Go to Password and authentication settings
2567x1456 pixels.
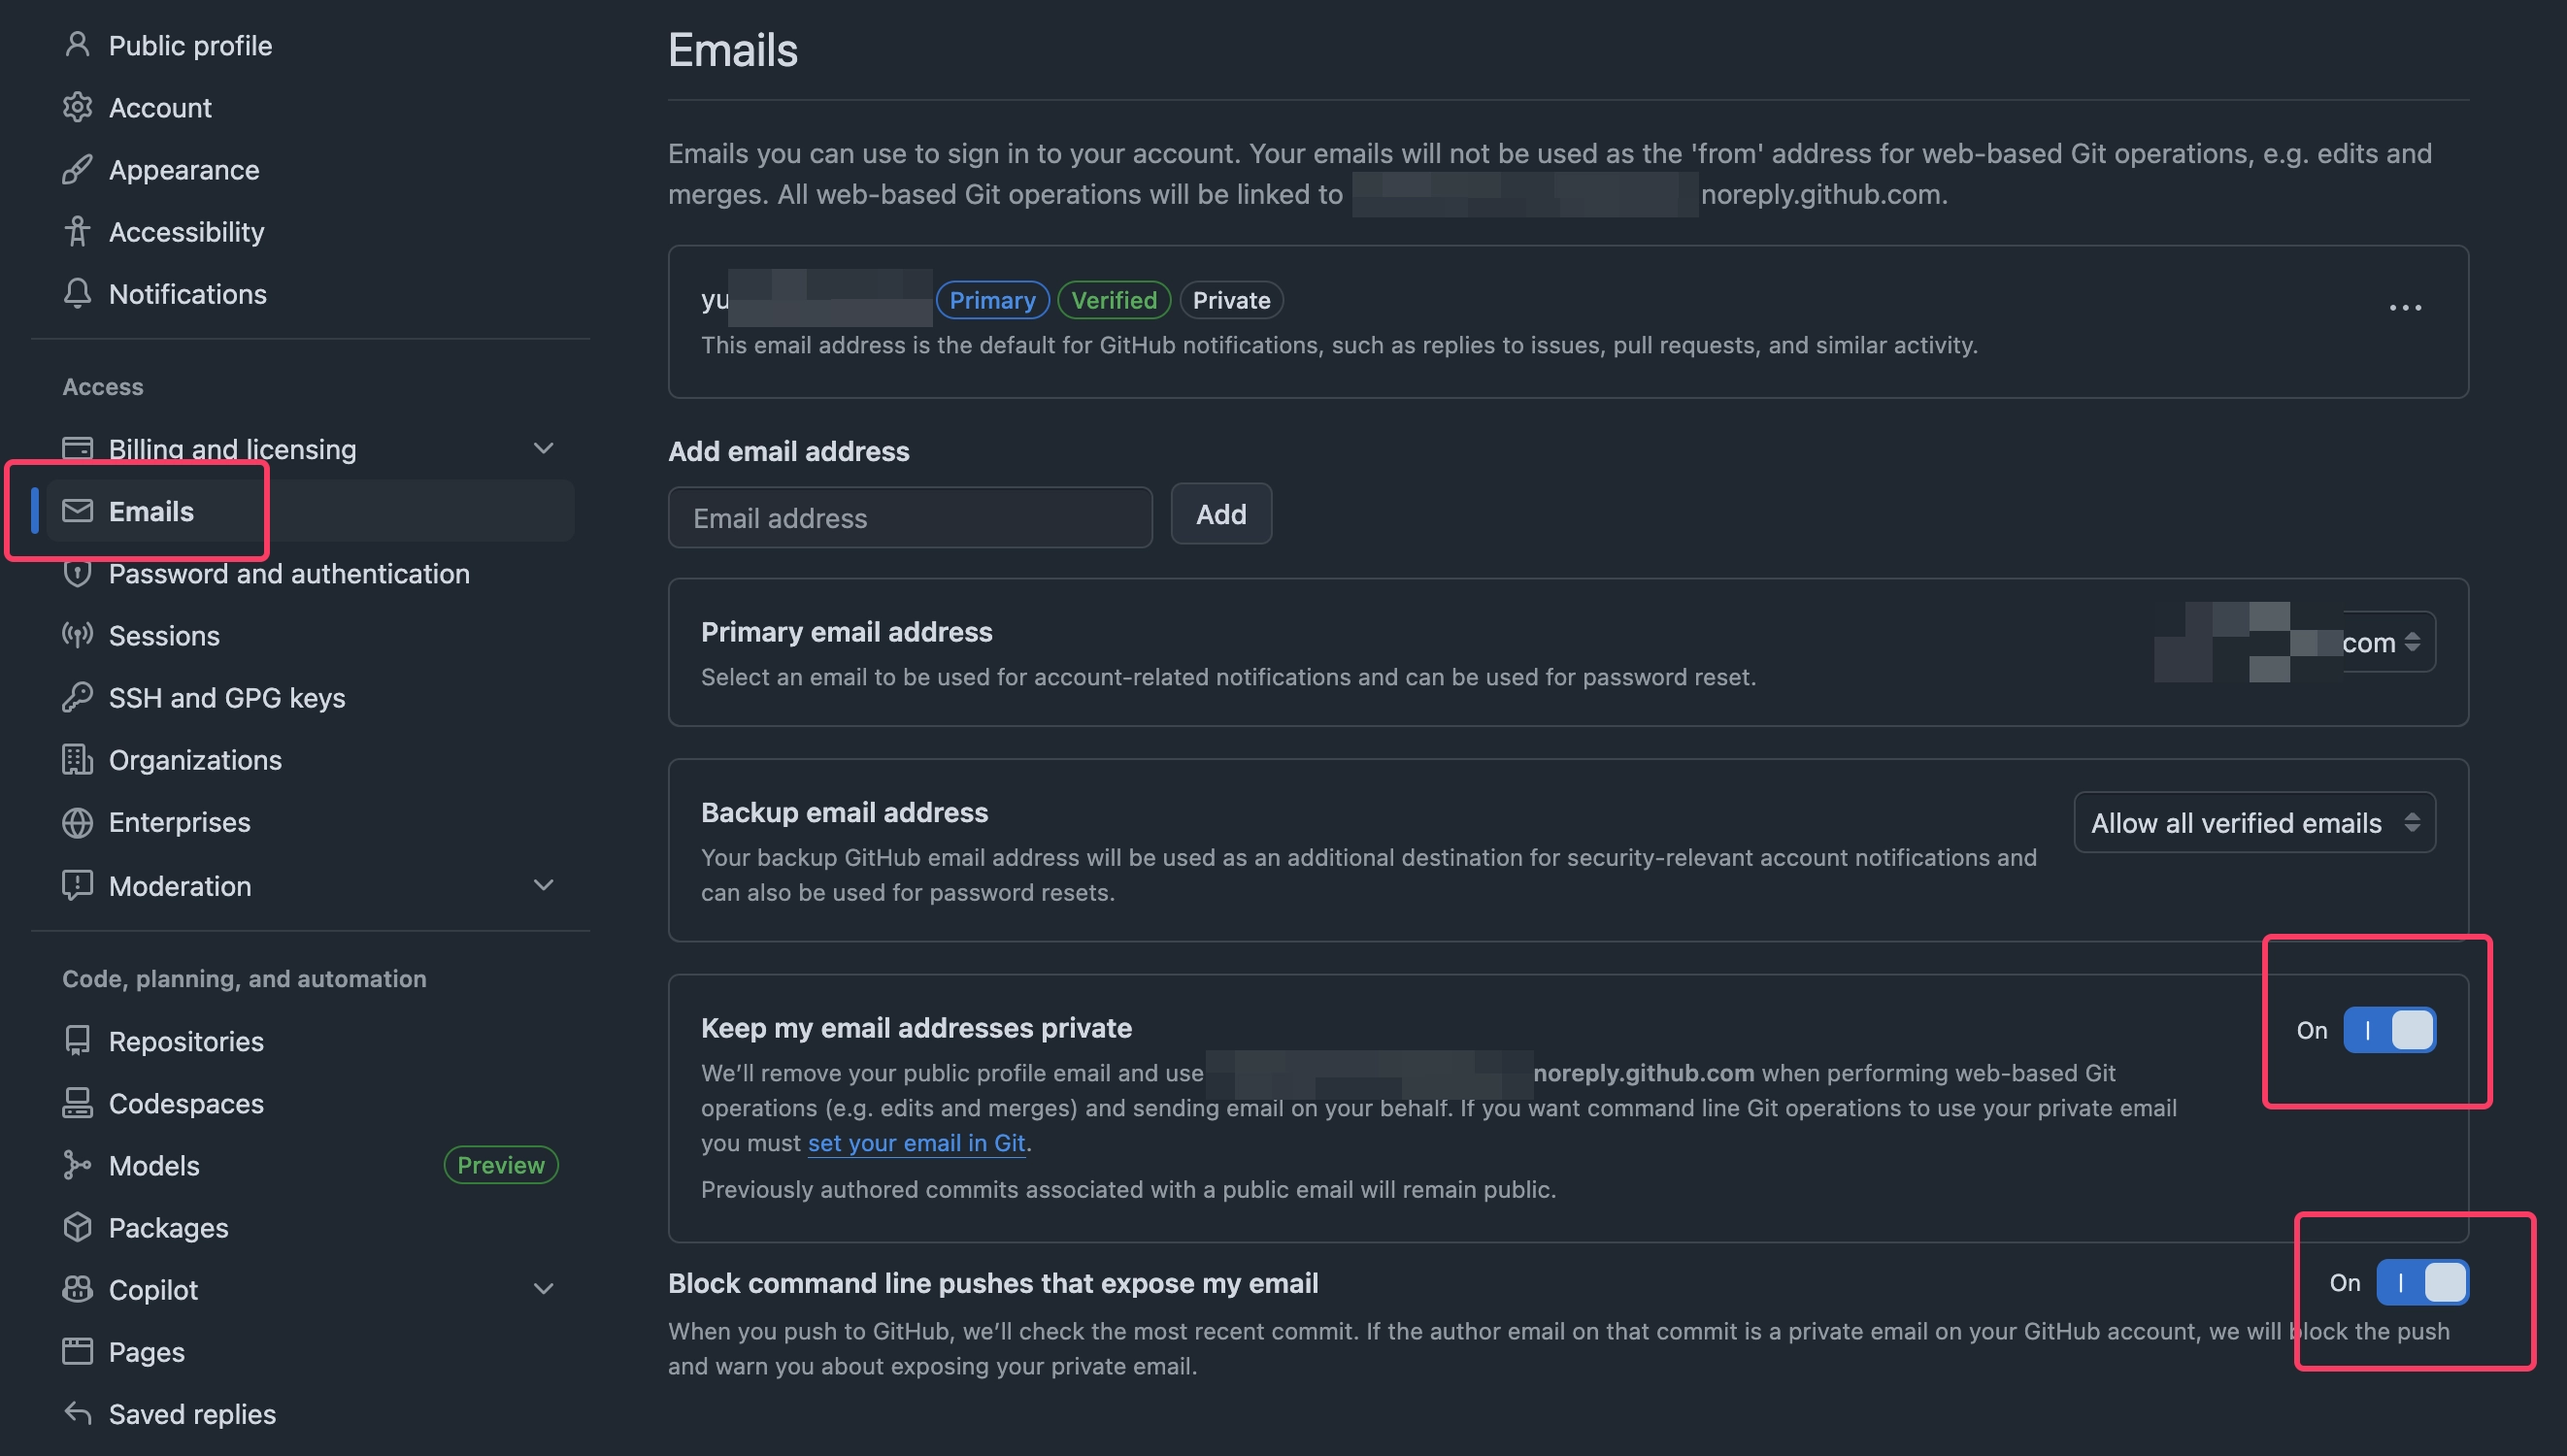click(x=289, y=573)
